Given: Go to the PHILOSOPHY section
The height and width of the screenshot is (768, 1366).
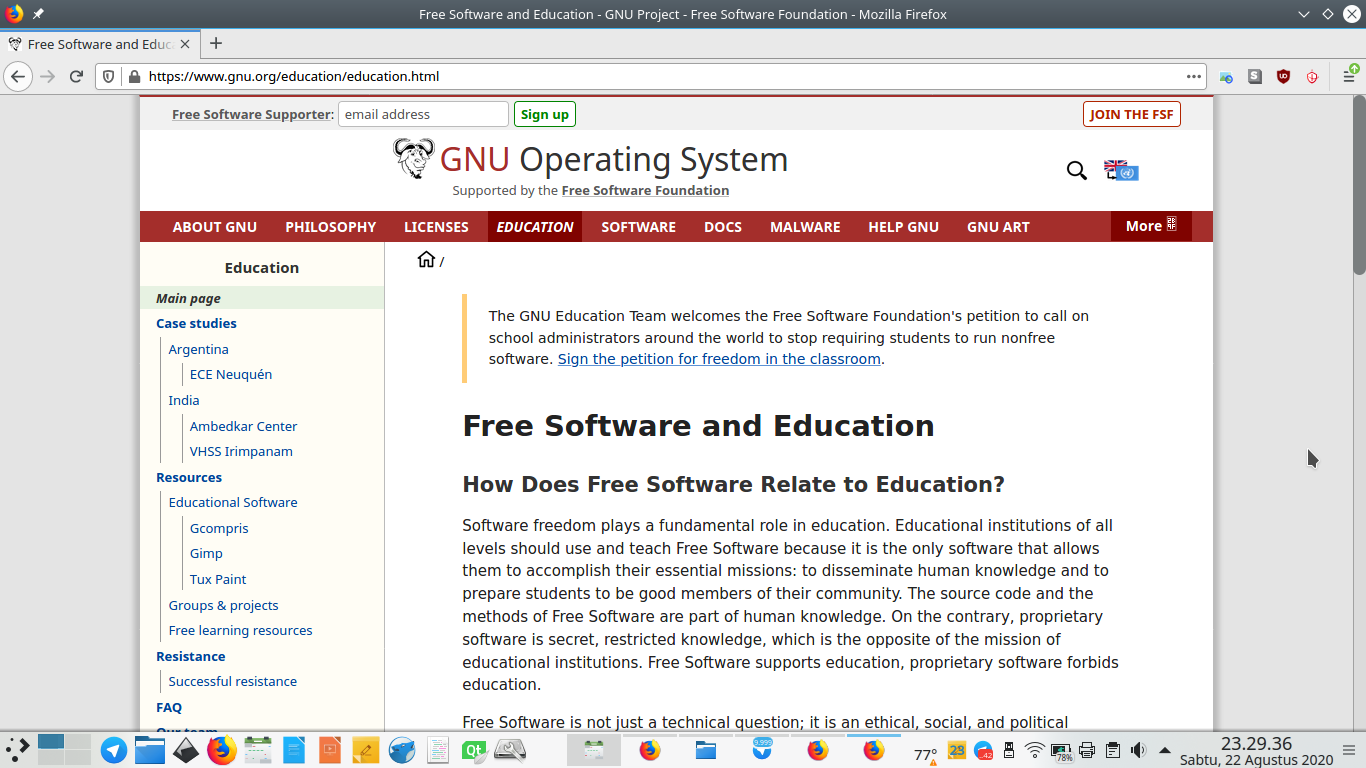Looking at the screenshot, I should click(x=331, y=227).
